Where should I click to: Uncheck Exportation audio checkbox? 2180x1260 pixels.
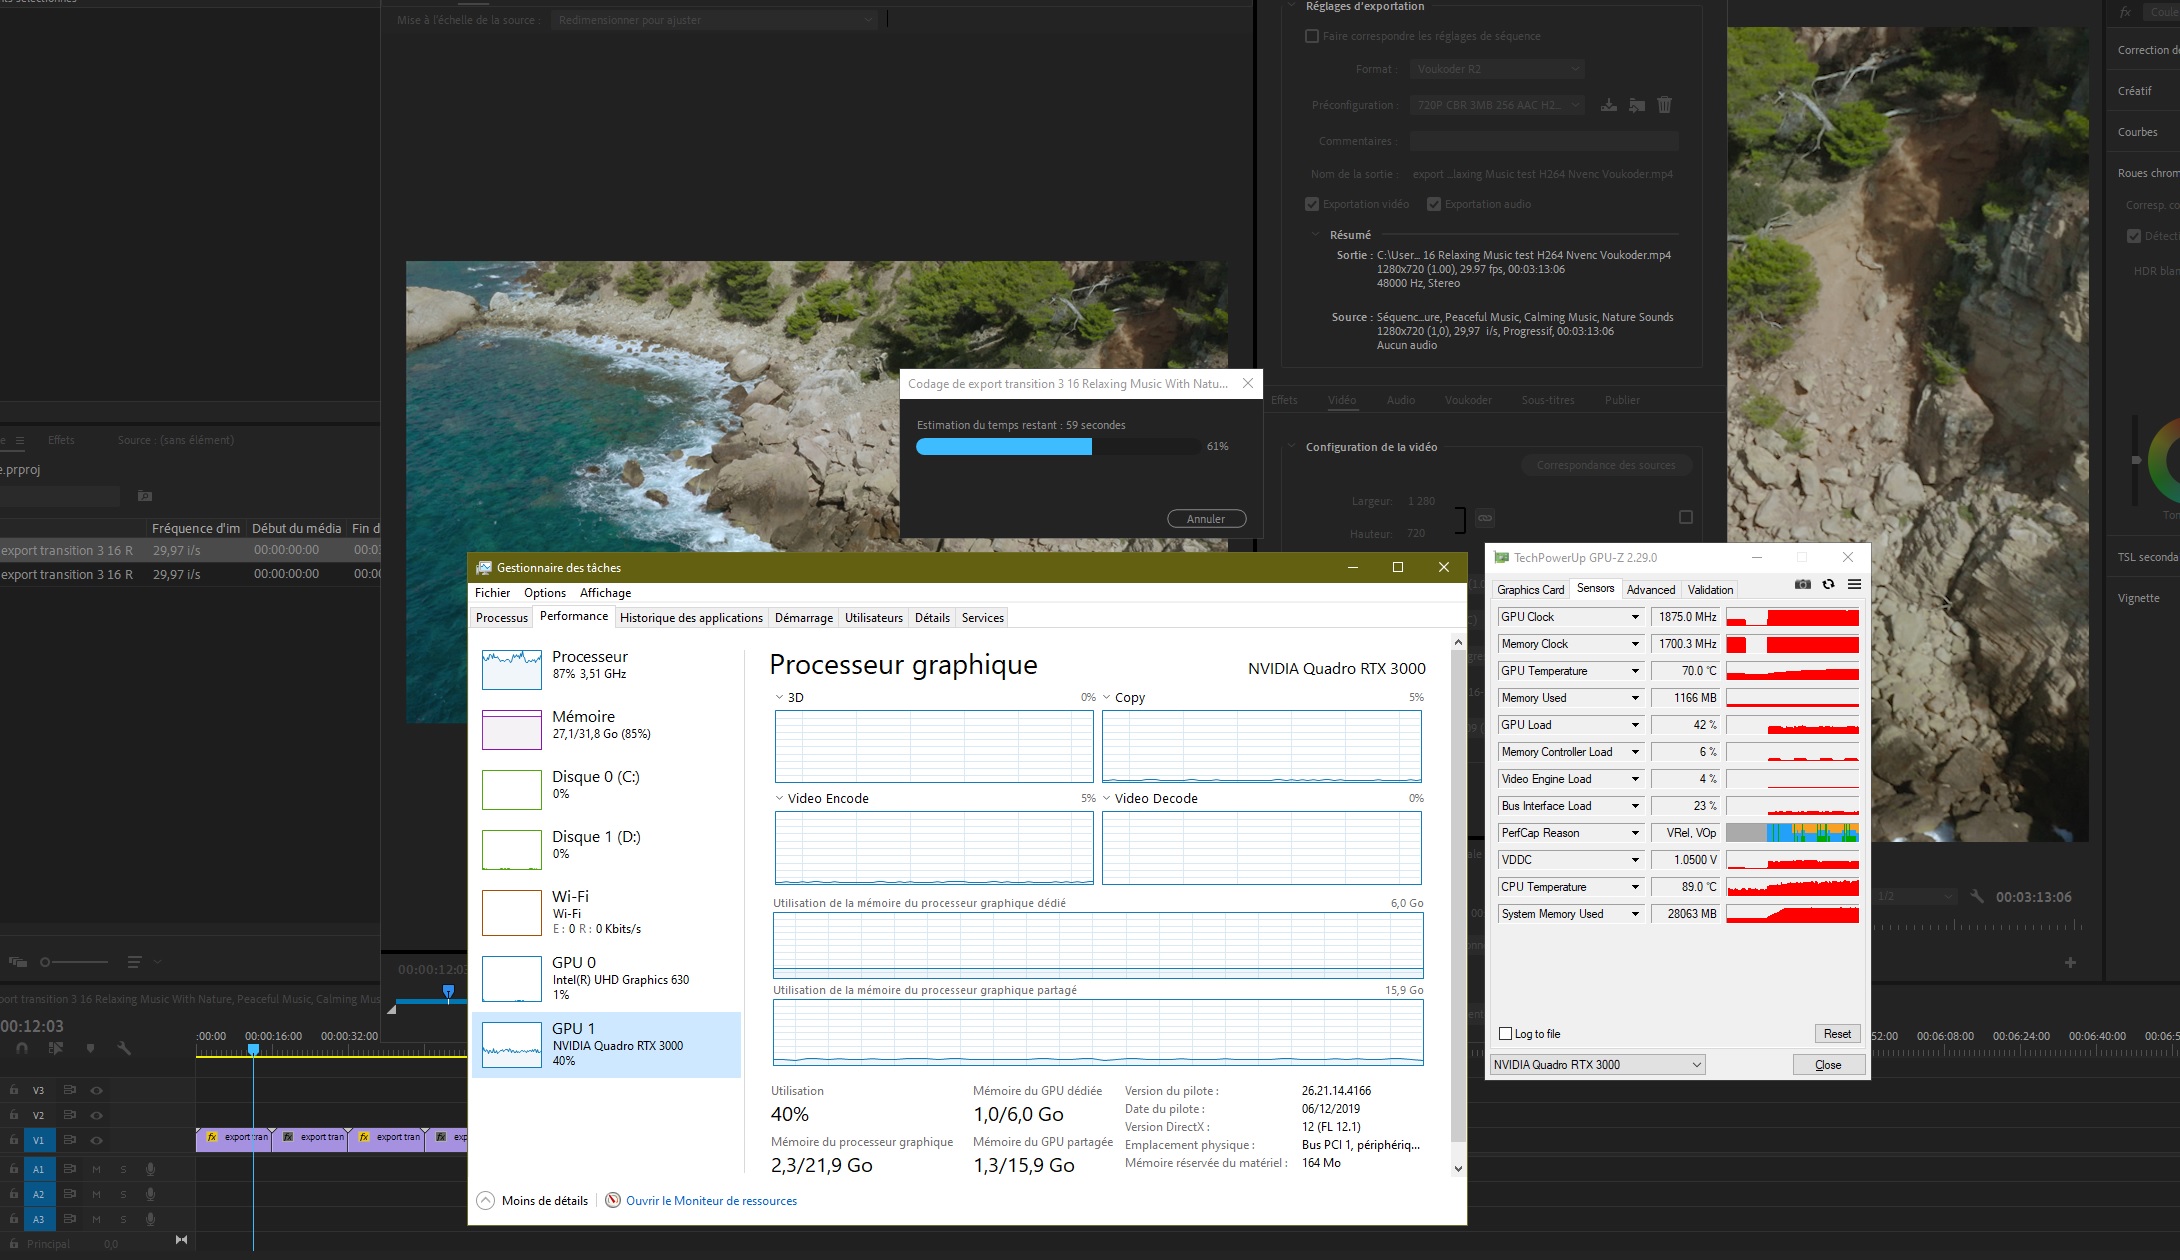(1434, 204)
